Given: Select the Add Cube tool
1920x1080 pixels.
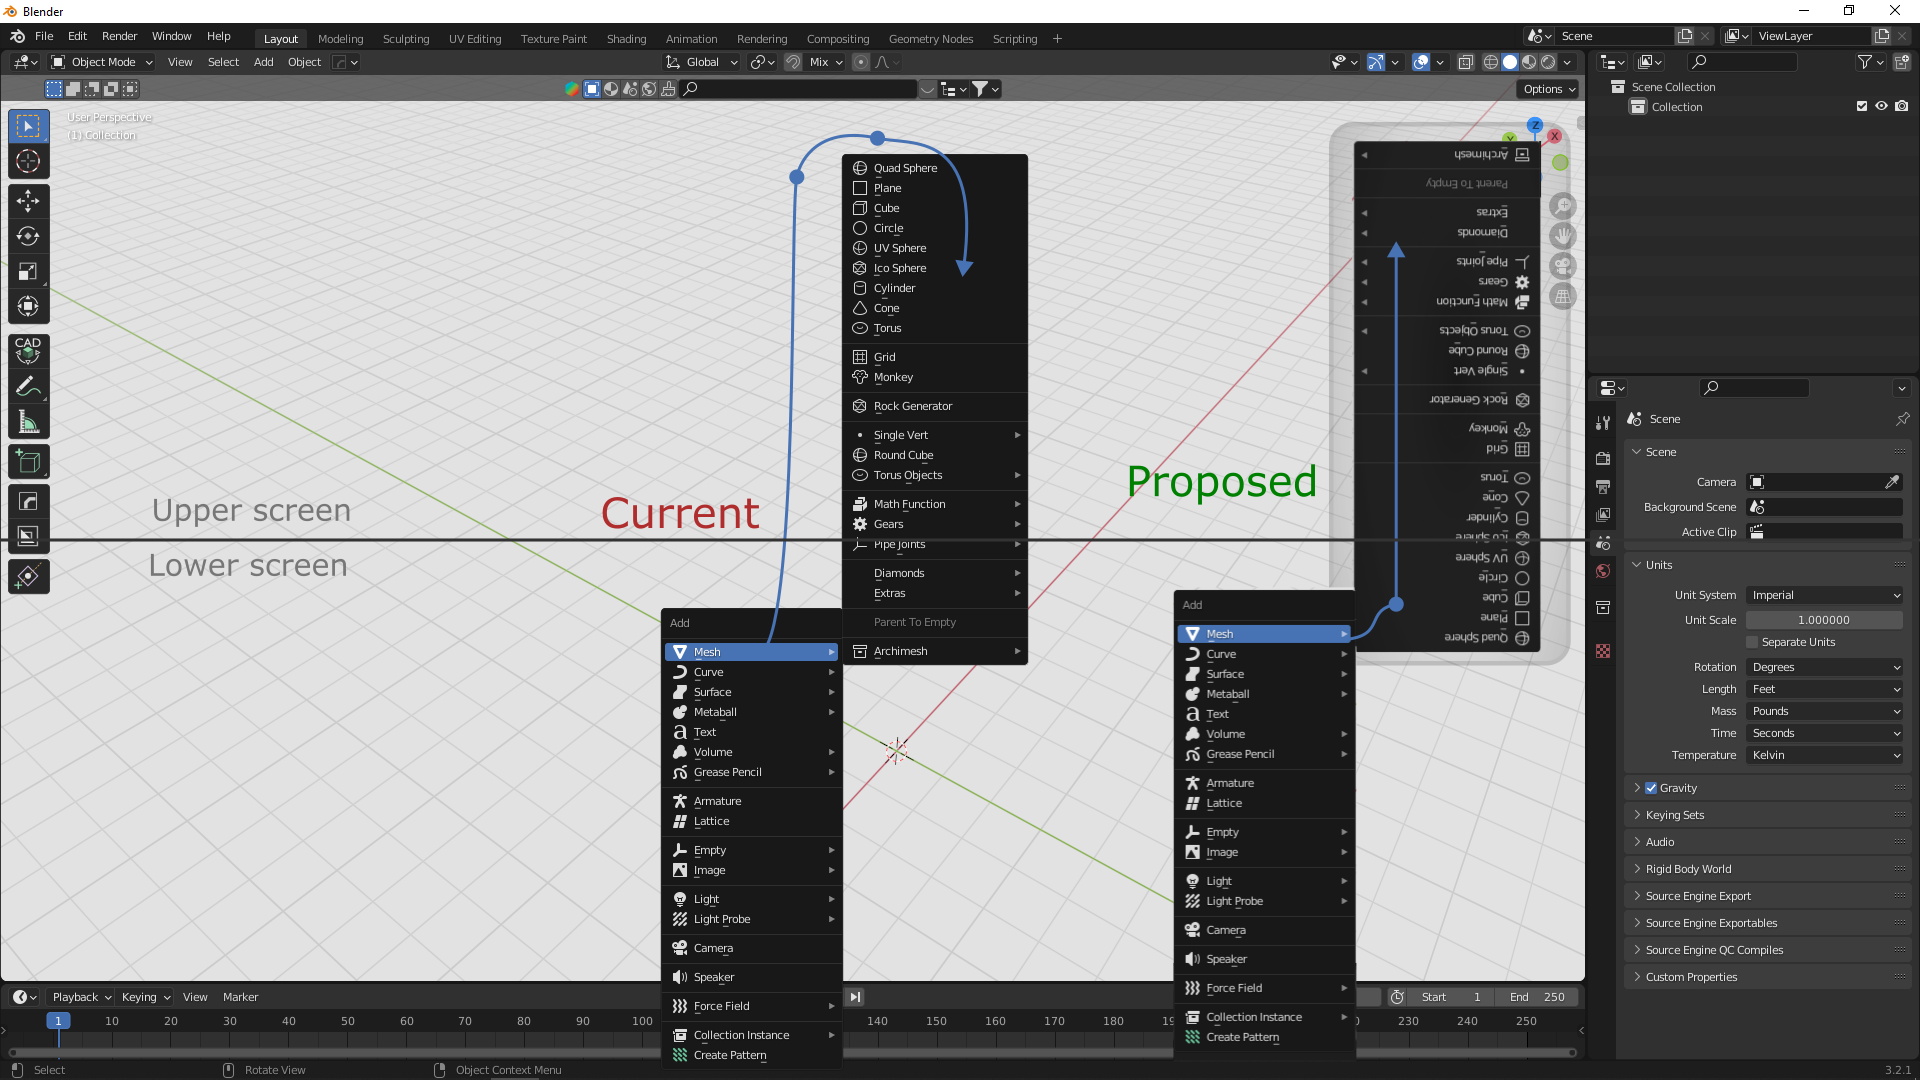Looking at the screenshot, I should click(x=28, y=462).
